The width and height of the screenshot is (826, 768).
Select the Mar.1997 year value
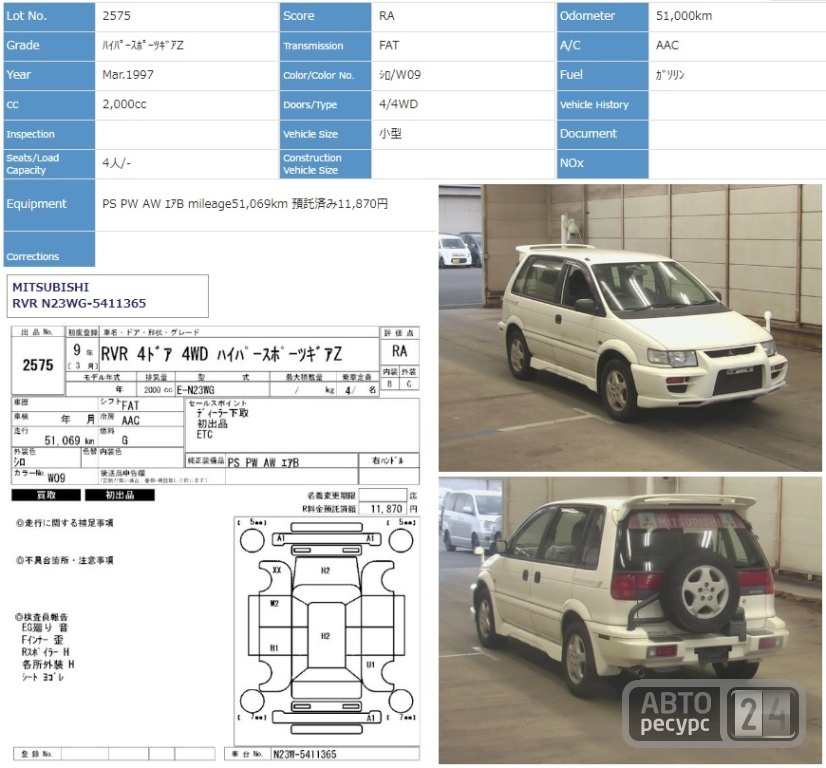coord(128,75)
